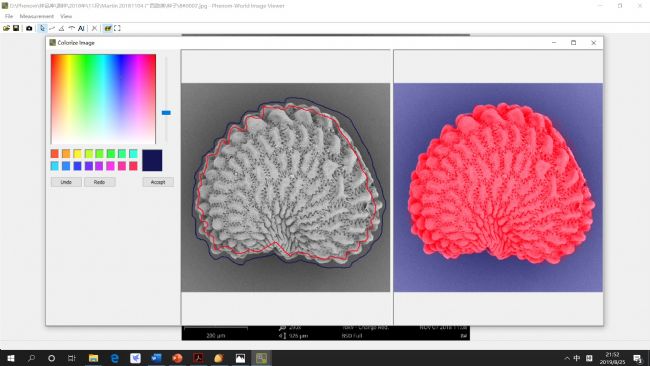650x366 pixels.
Task: Click the grayscale SEM image with outlines
Action: [286, 187]
